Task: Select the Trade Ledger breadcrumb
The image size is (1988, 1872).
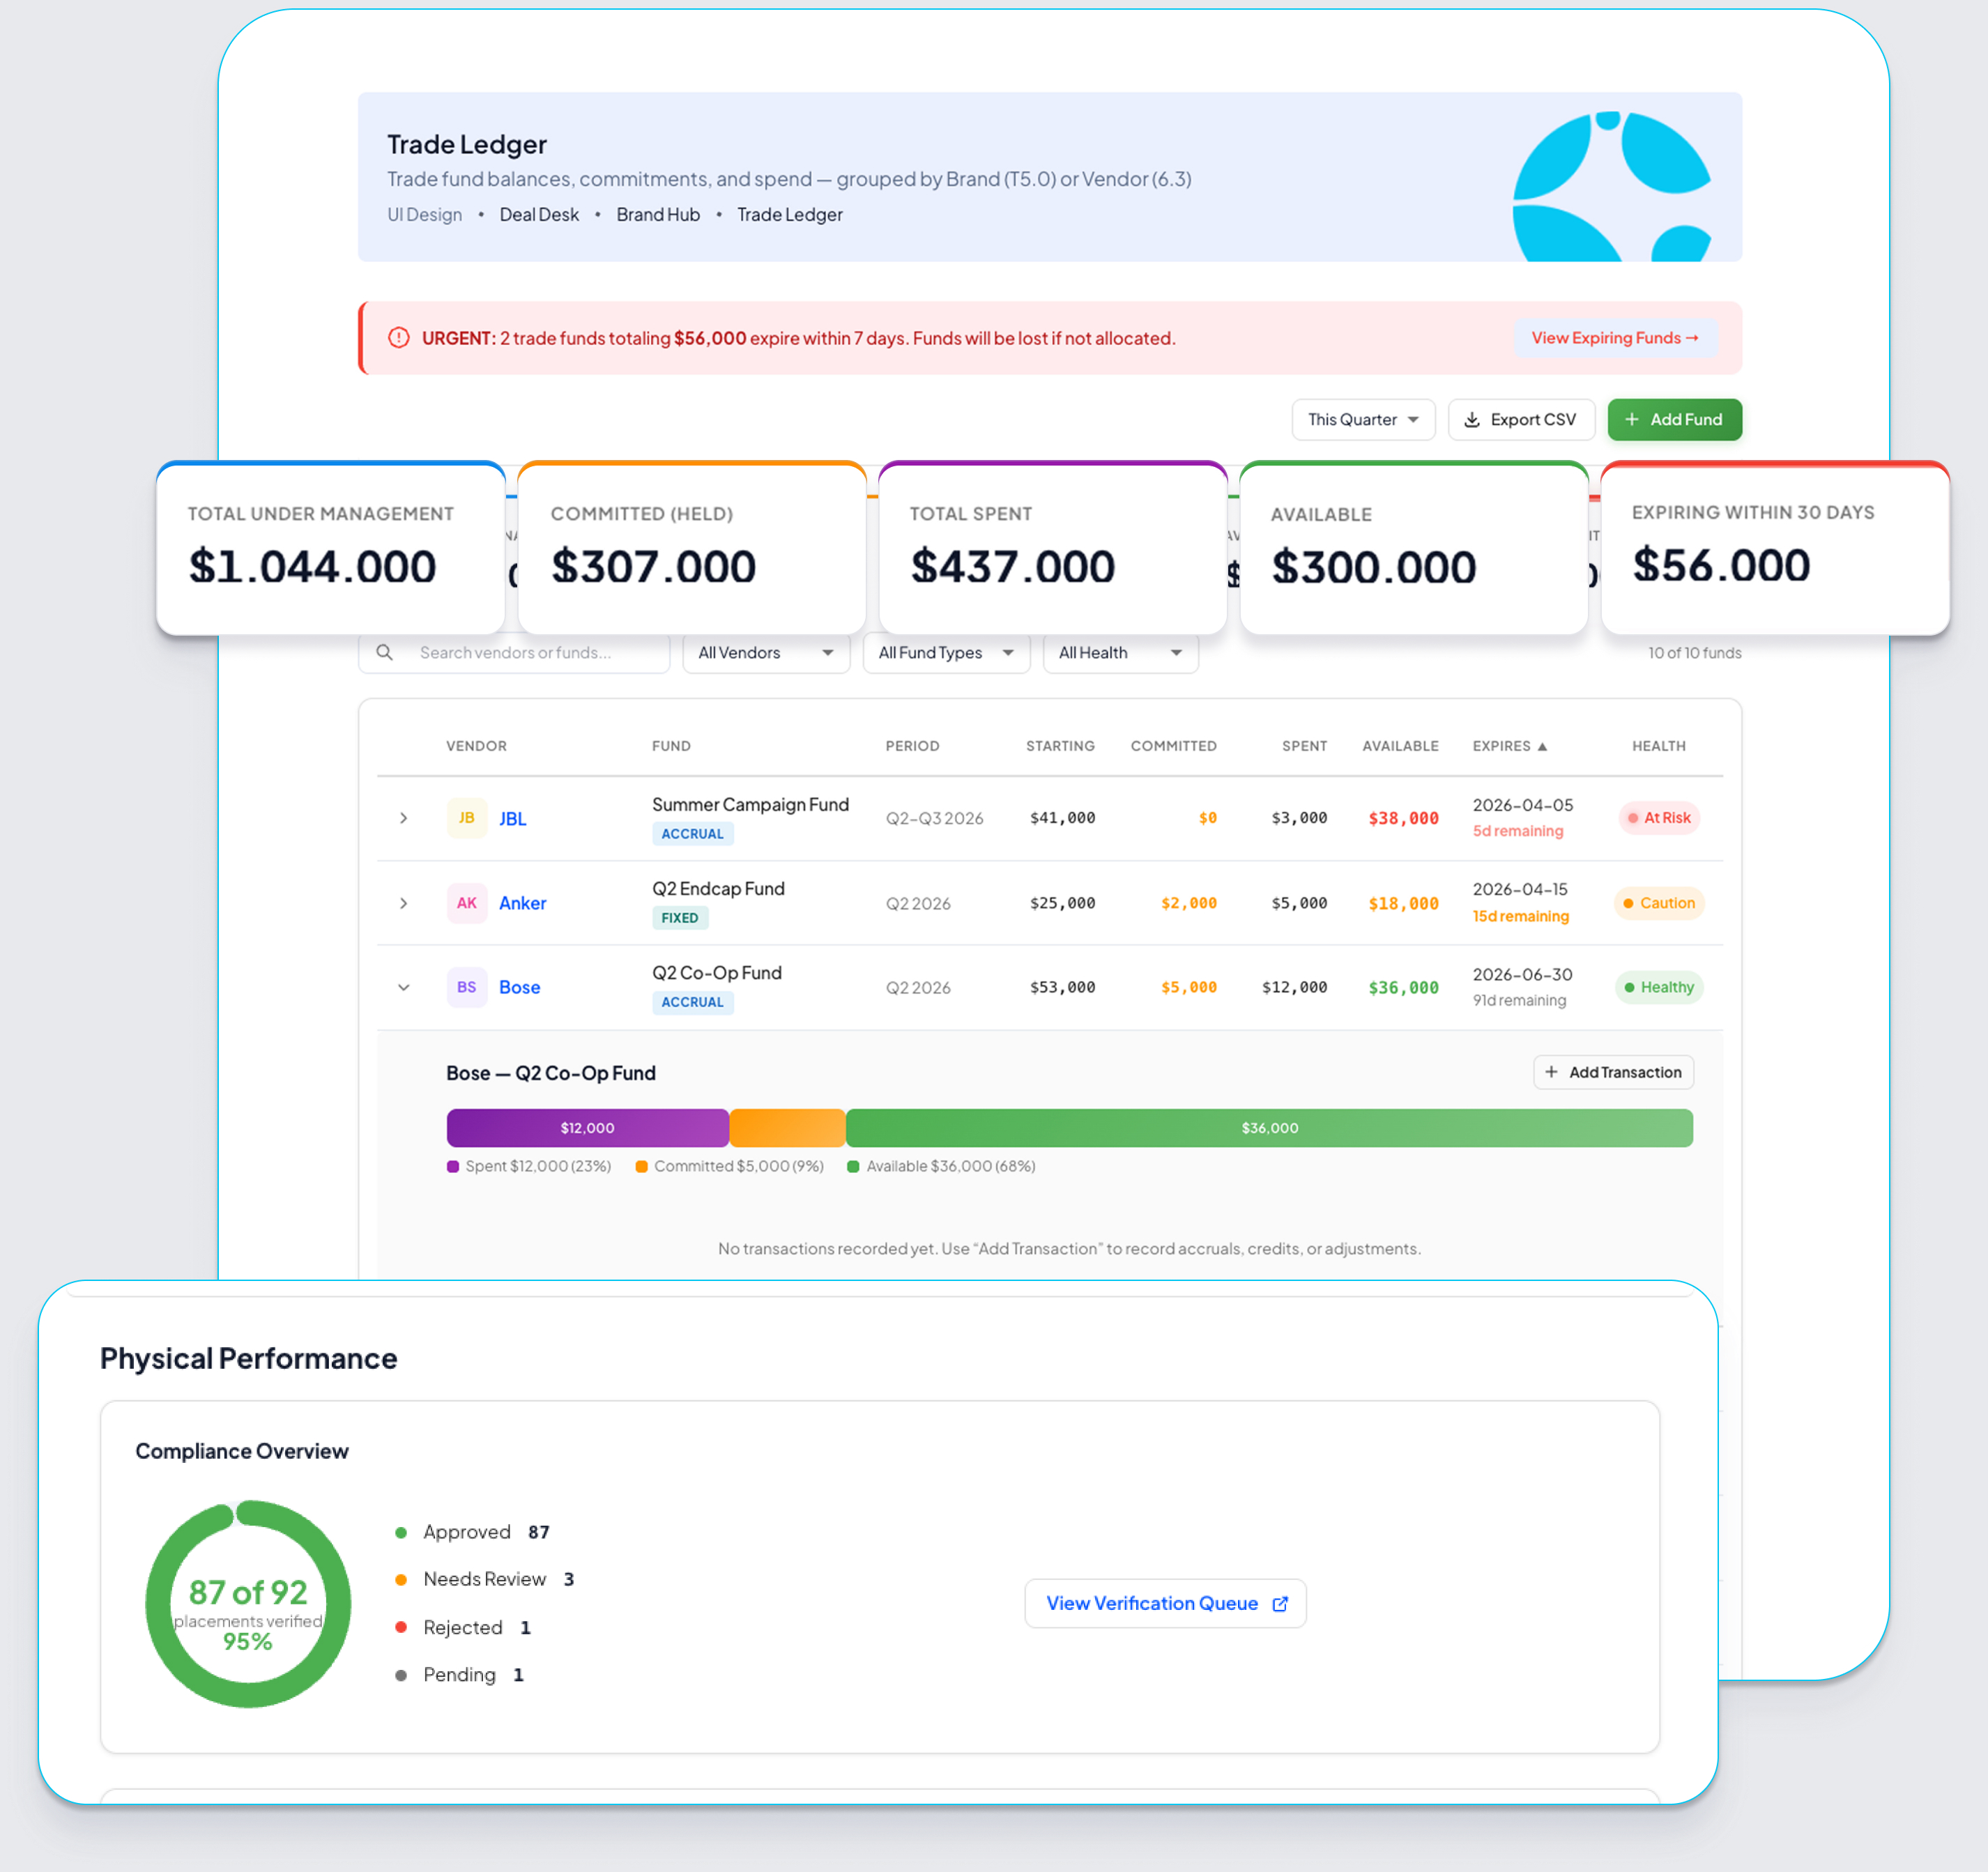Action: point(790,215)
